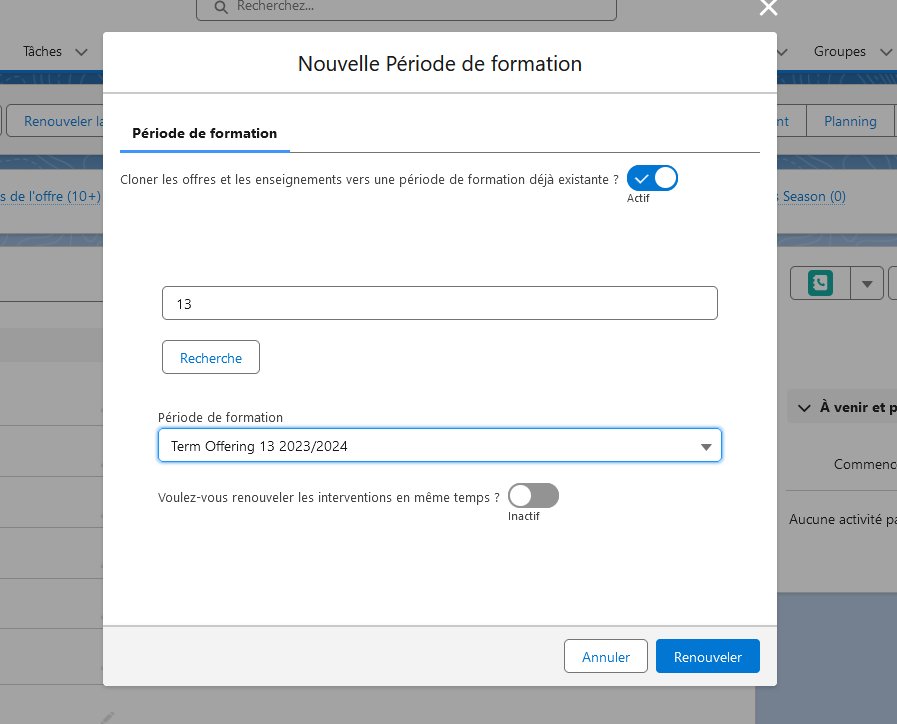Close the modal with the X icon

click(768, 8)
